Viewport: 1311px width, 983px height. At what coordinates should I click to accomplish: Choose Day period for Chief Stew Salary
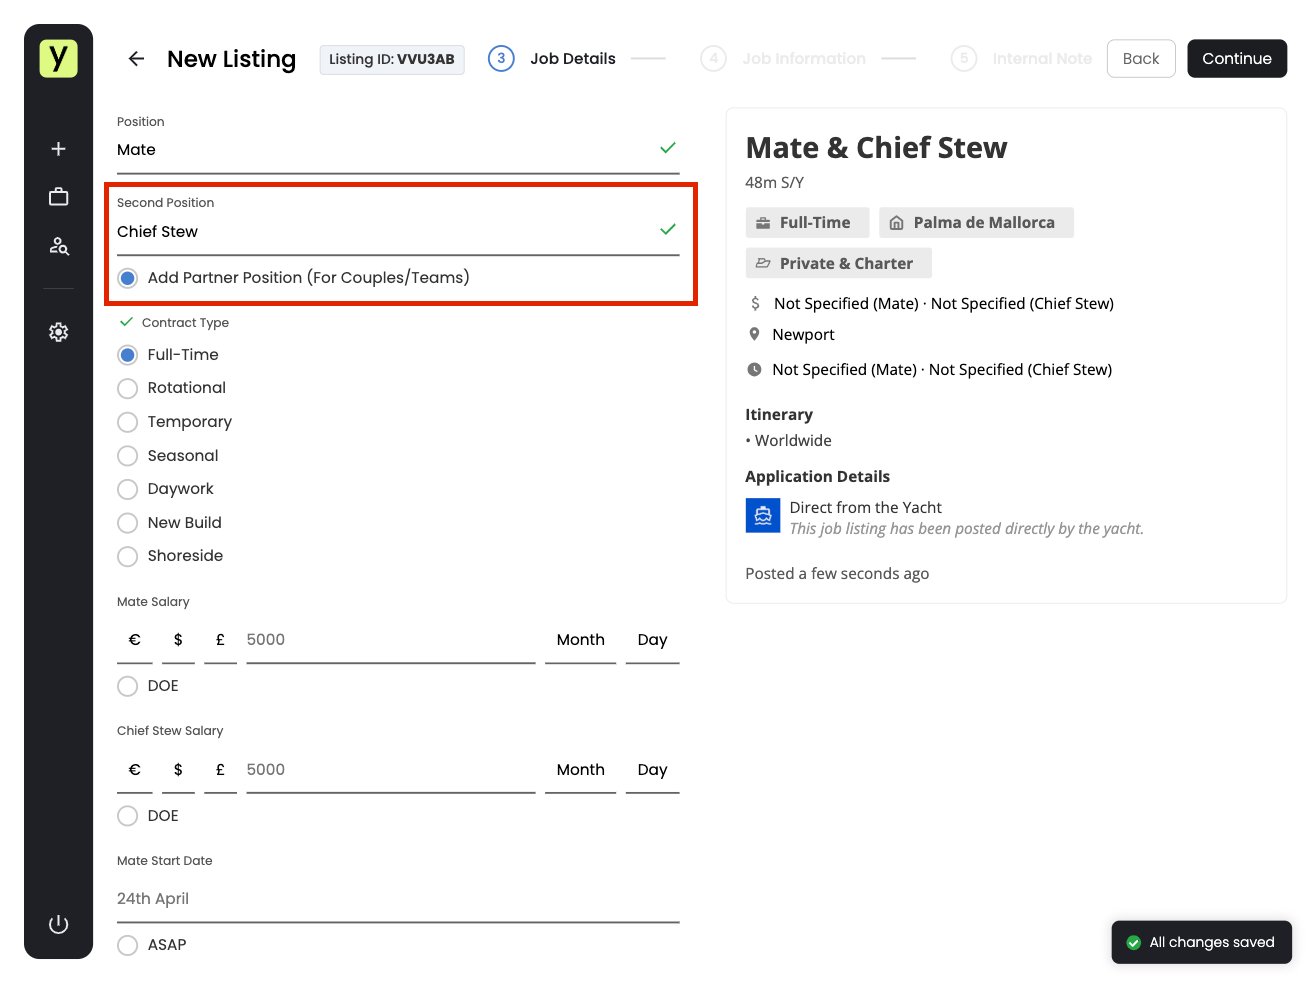pos(652,770)
